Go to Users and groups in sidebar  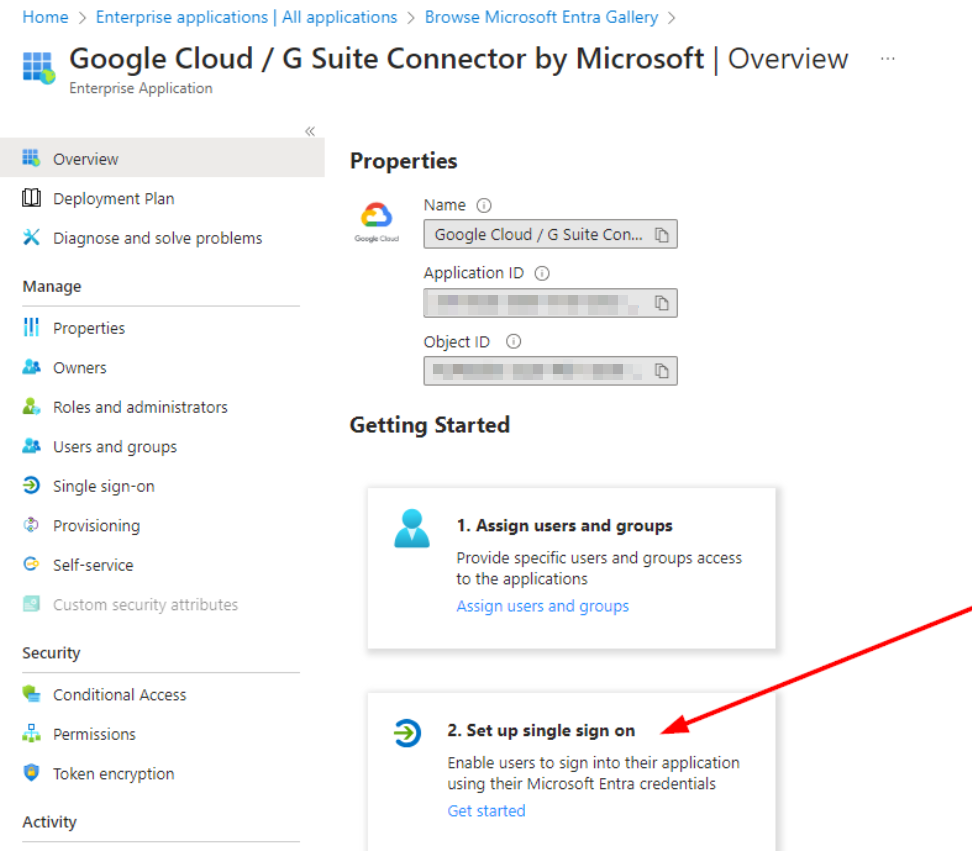point(114,447)
